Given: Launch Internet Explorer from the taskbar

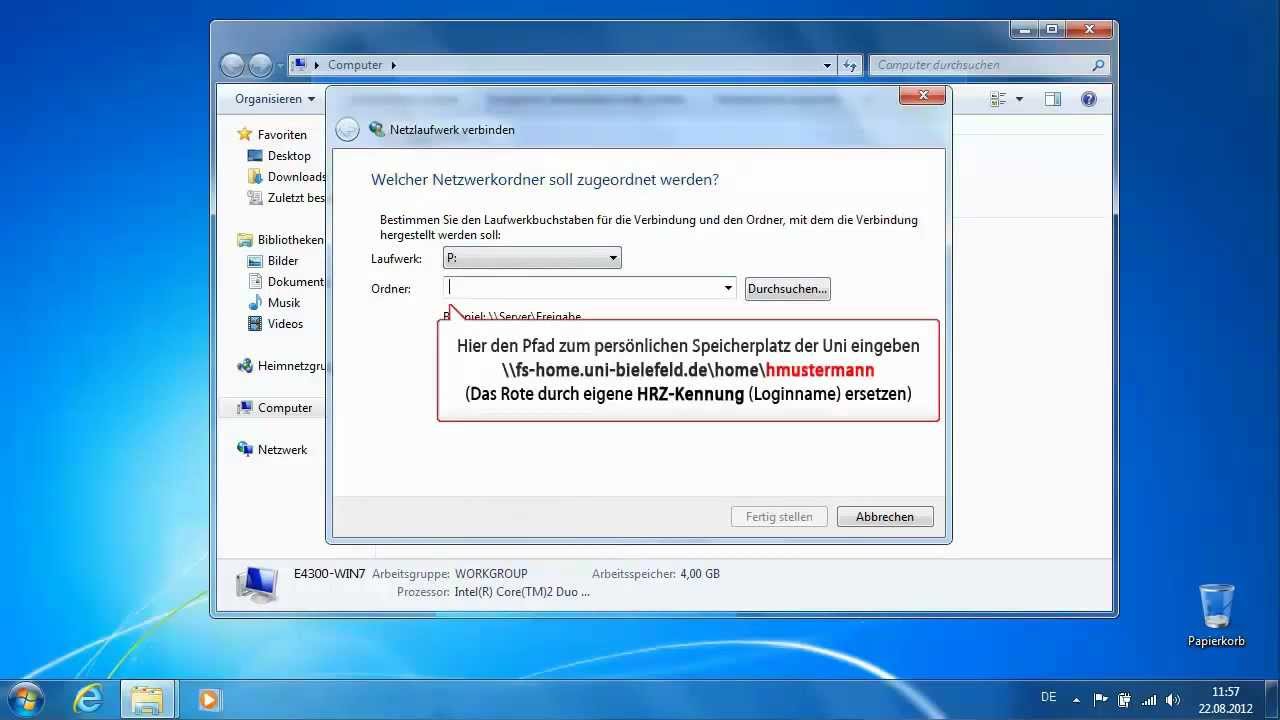Looking at the screenshot, I should coord(88,698).
